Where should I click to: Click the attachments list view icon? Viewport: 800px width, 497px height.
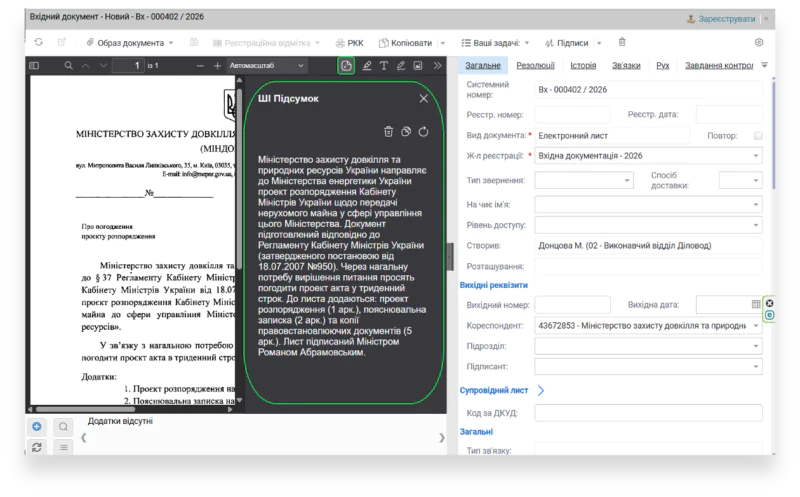click(63, 447)
